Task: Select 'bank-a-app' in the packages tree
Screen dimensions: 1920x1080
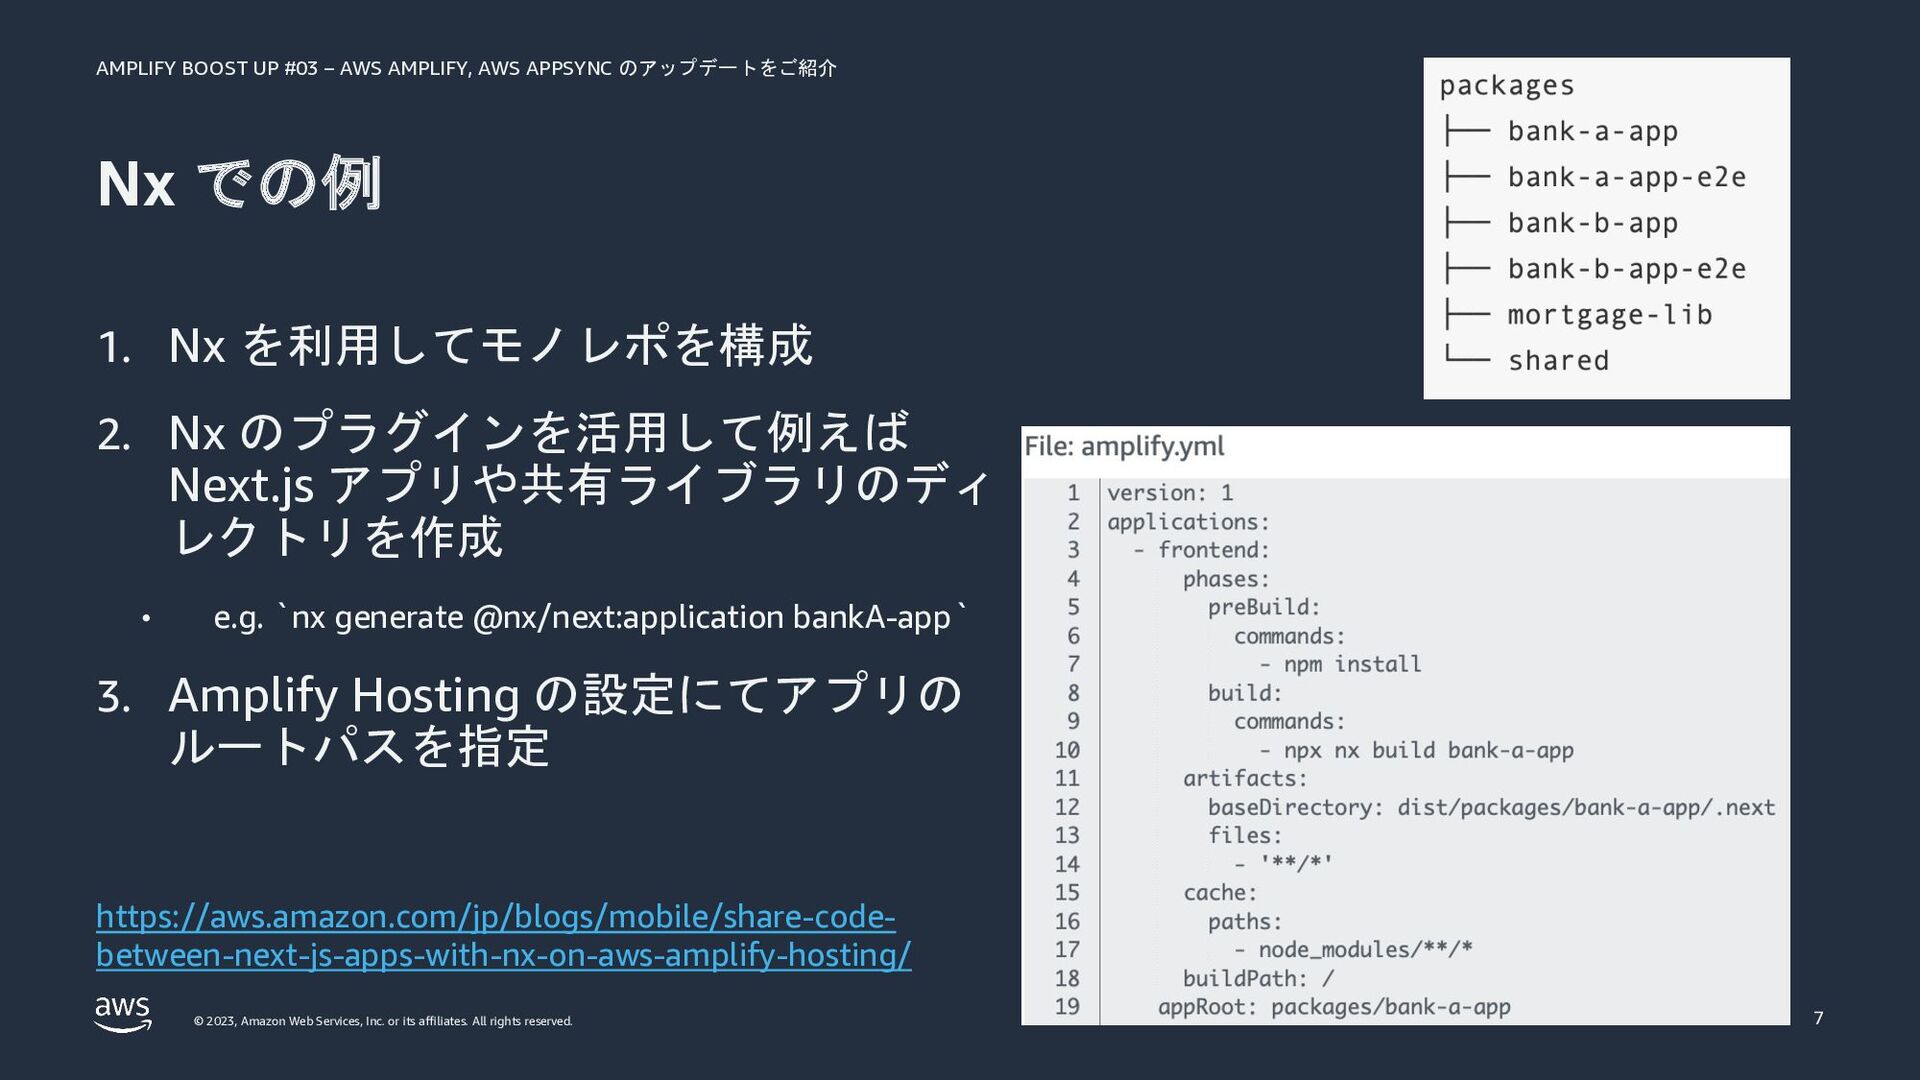Action: [1593, 131]
